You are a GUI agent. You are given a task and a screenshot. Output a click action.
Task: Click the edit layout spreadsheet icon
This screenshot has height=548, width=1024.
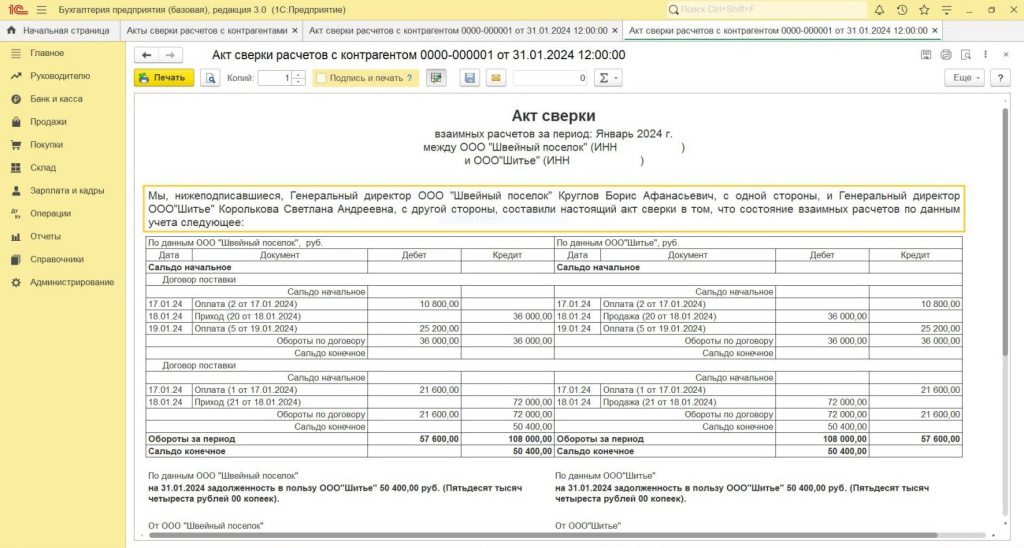pyautogui.click(x=436, y=78)
